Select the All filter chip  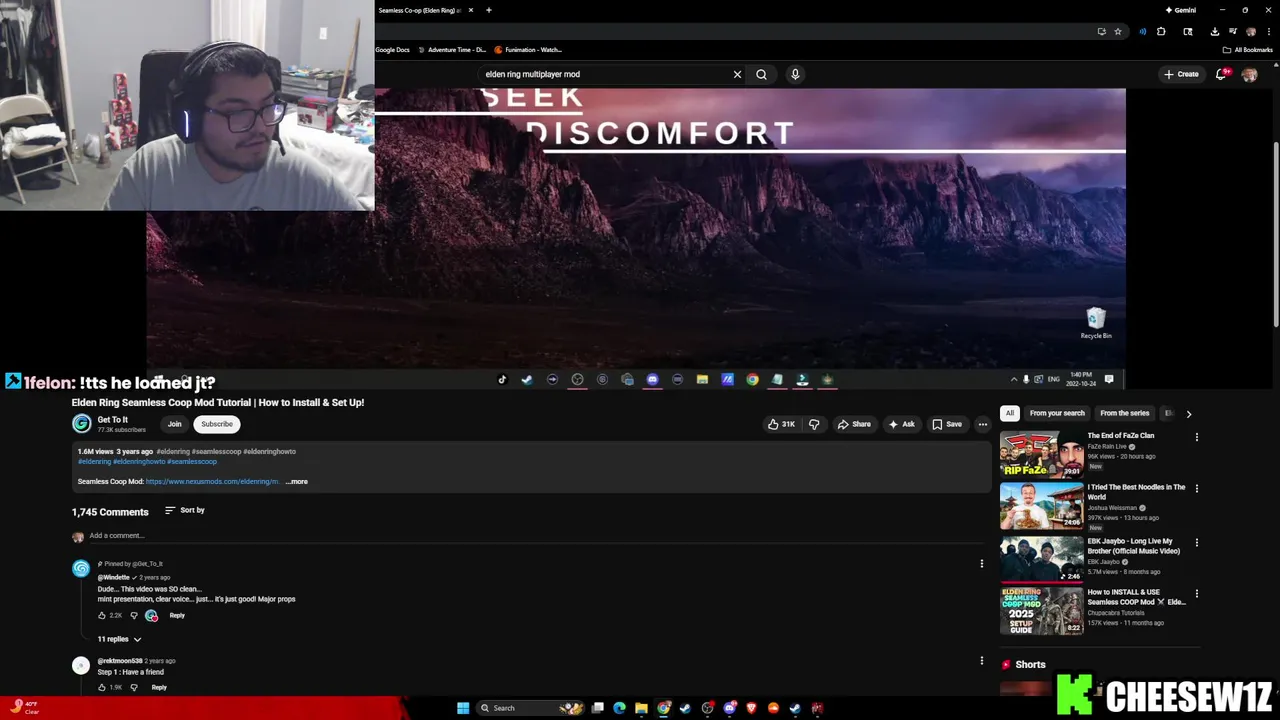1010,413
